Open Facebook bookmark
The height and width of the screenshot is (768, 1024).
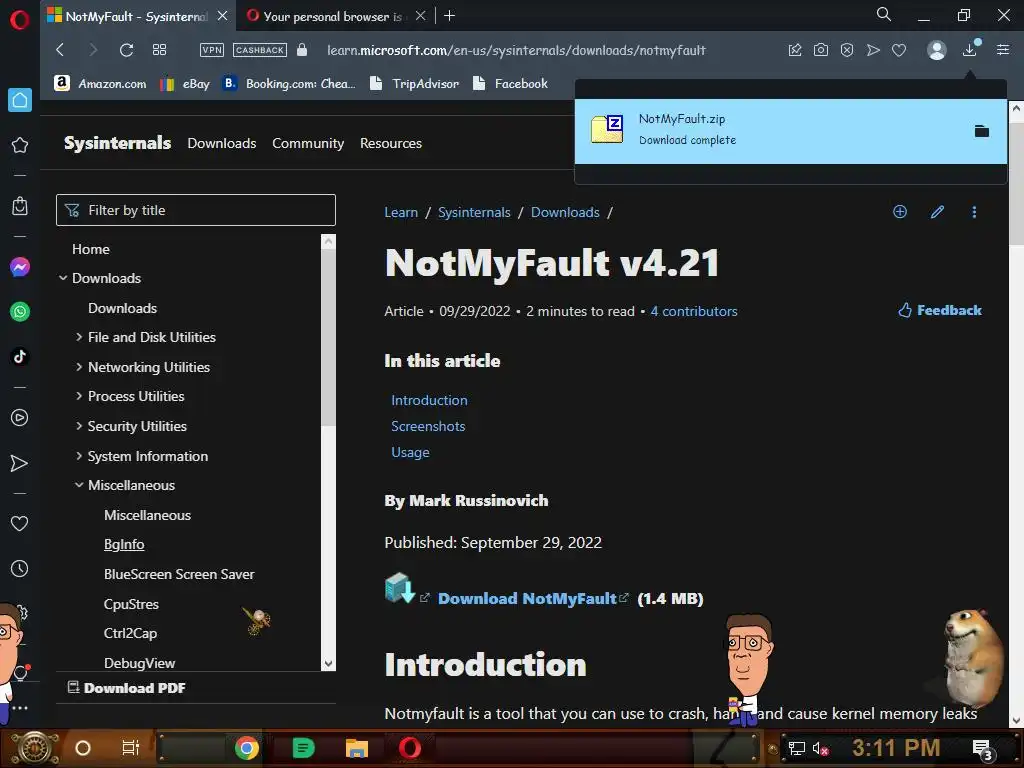tap(511, 84)
